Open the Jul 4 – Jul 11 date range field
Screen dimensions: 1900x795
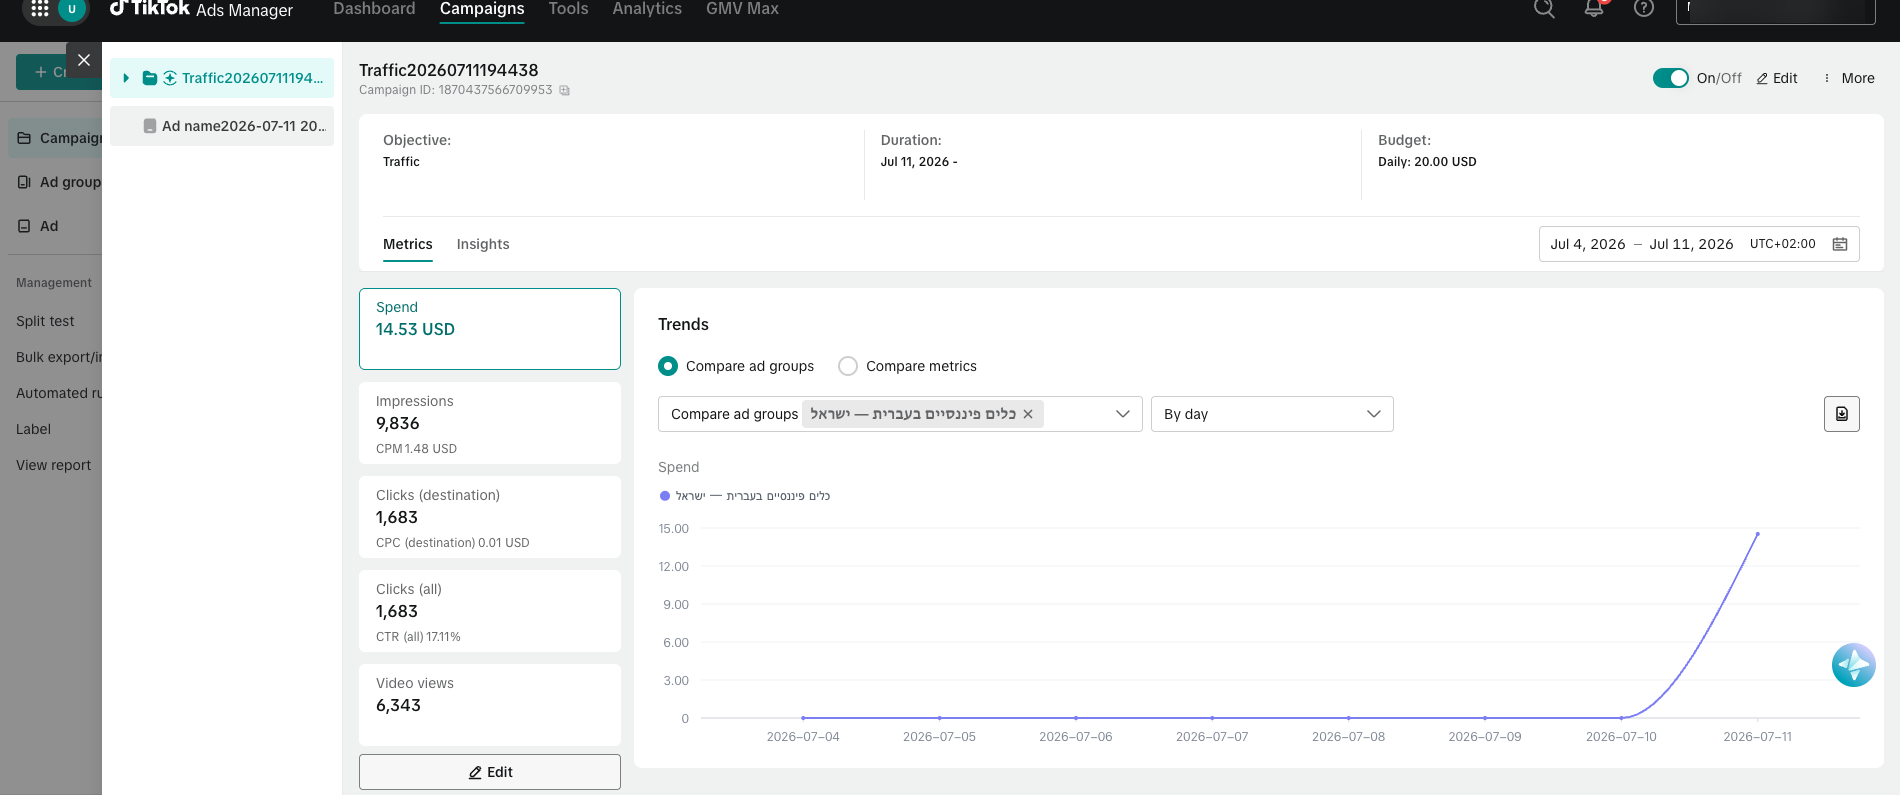tap(1699, 244)
